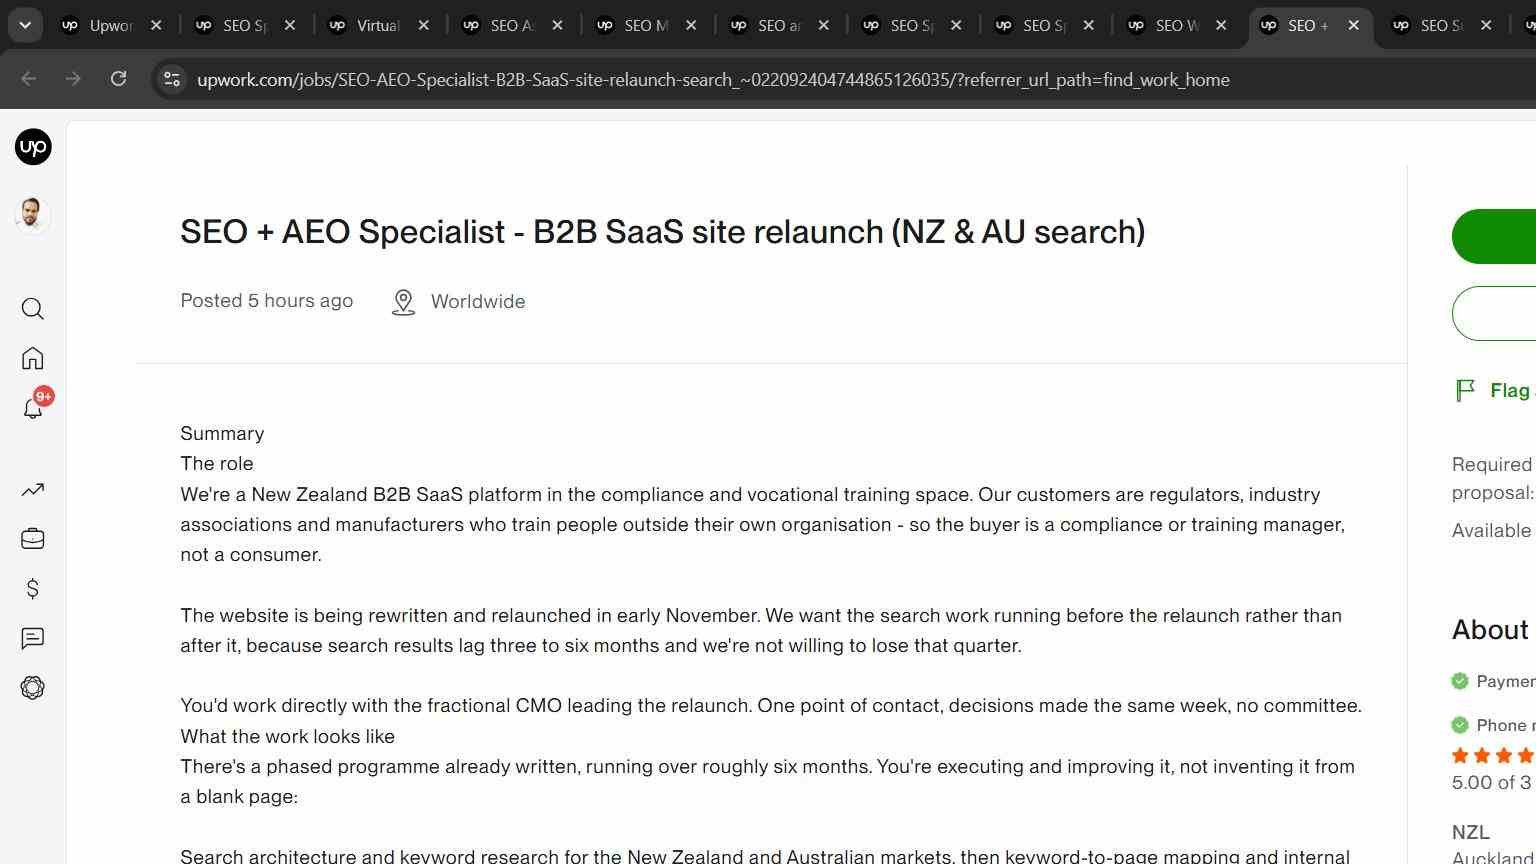Open the dollar sign finances icon
1536x864 pixels.
(x=33, y=589)
